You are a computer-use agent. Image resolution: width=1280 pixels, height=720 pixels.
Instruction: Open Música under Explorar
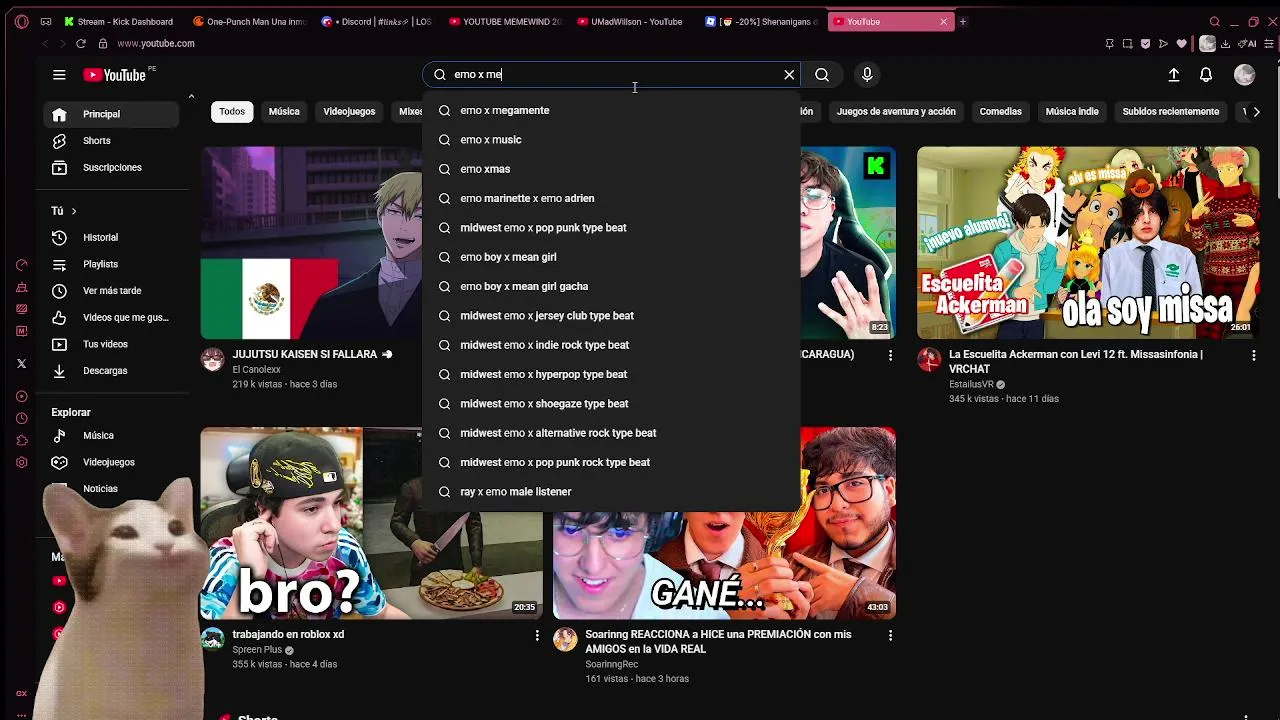click(111, 436)
